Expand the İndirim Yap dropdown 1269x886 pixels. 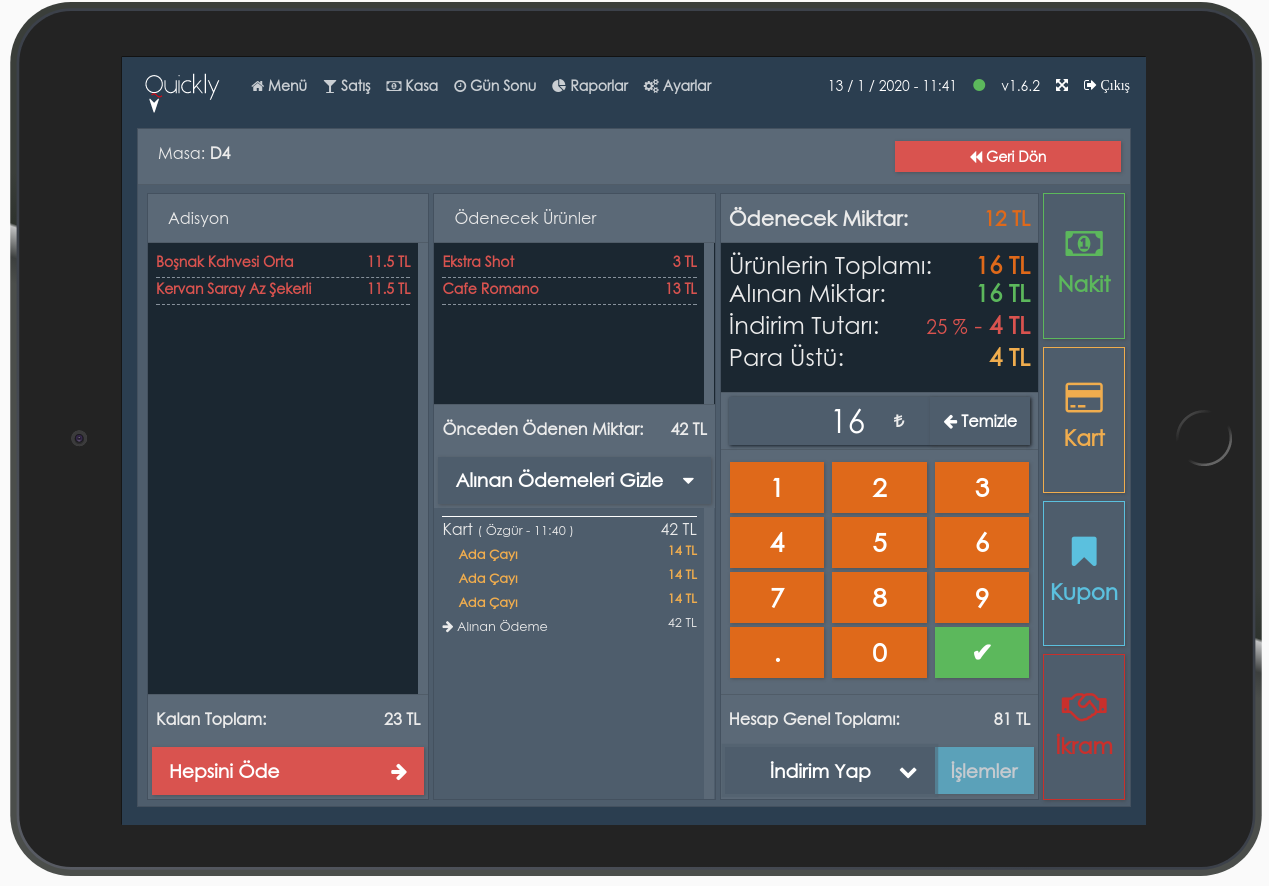[x=828, y=771]
